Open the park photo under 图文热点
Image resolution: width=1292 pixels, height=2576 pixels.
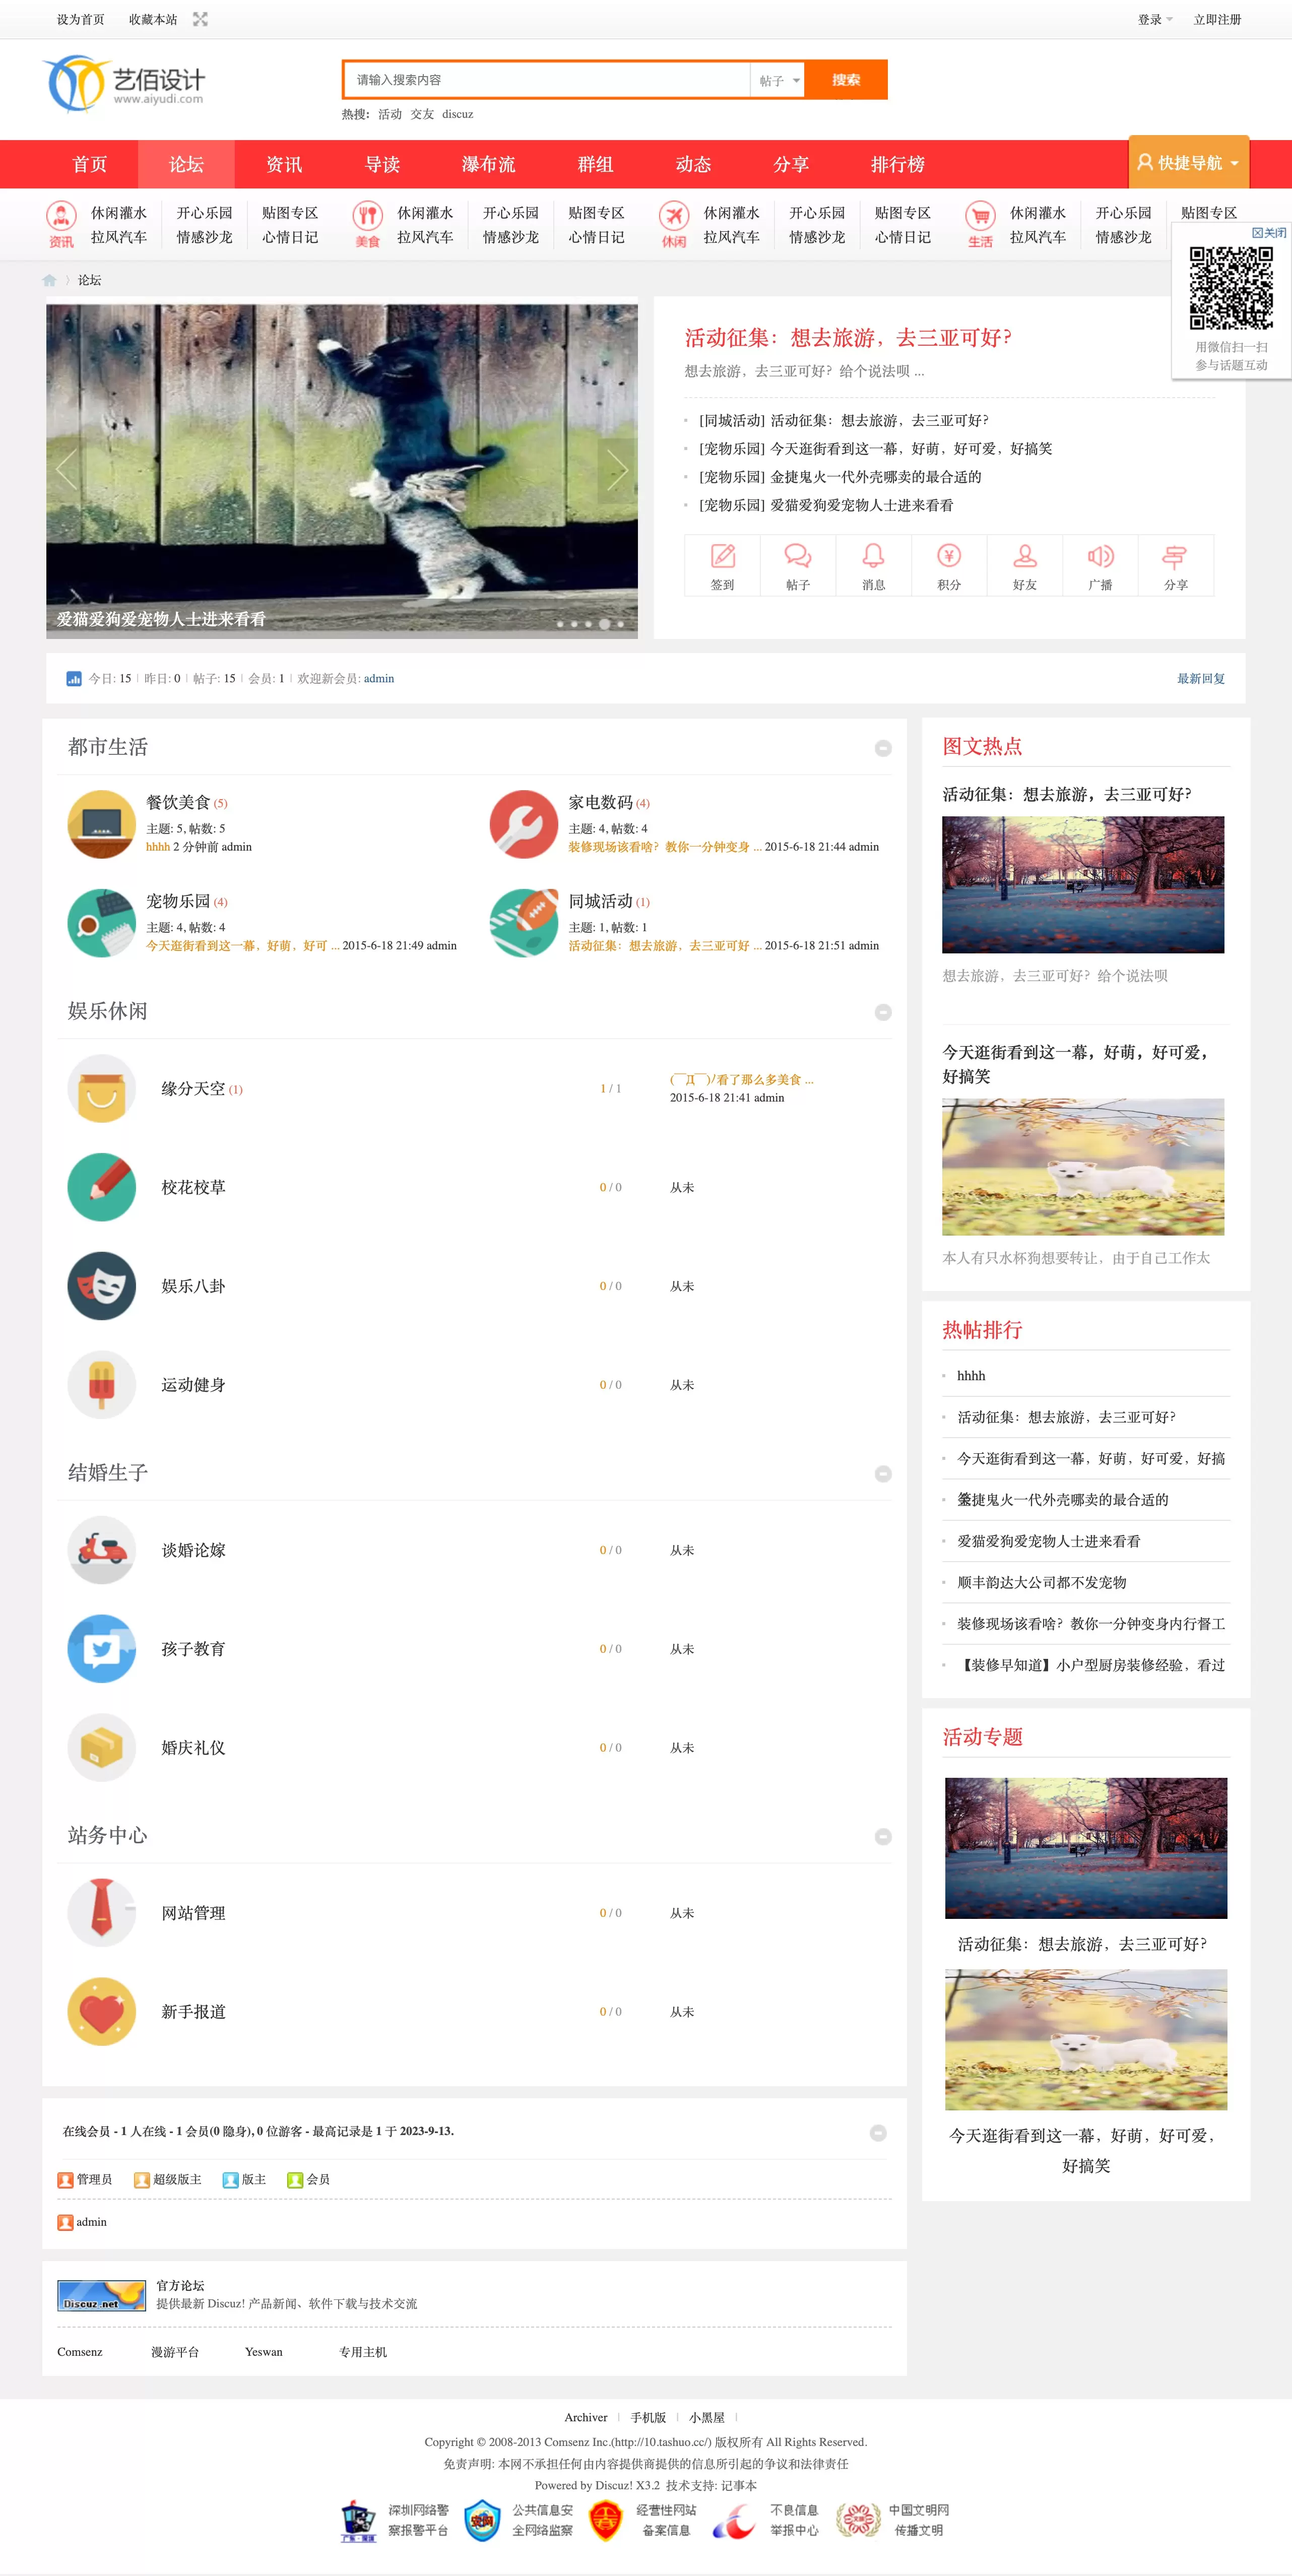[1083, 884]
